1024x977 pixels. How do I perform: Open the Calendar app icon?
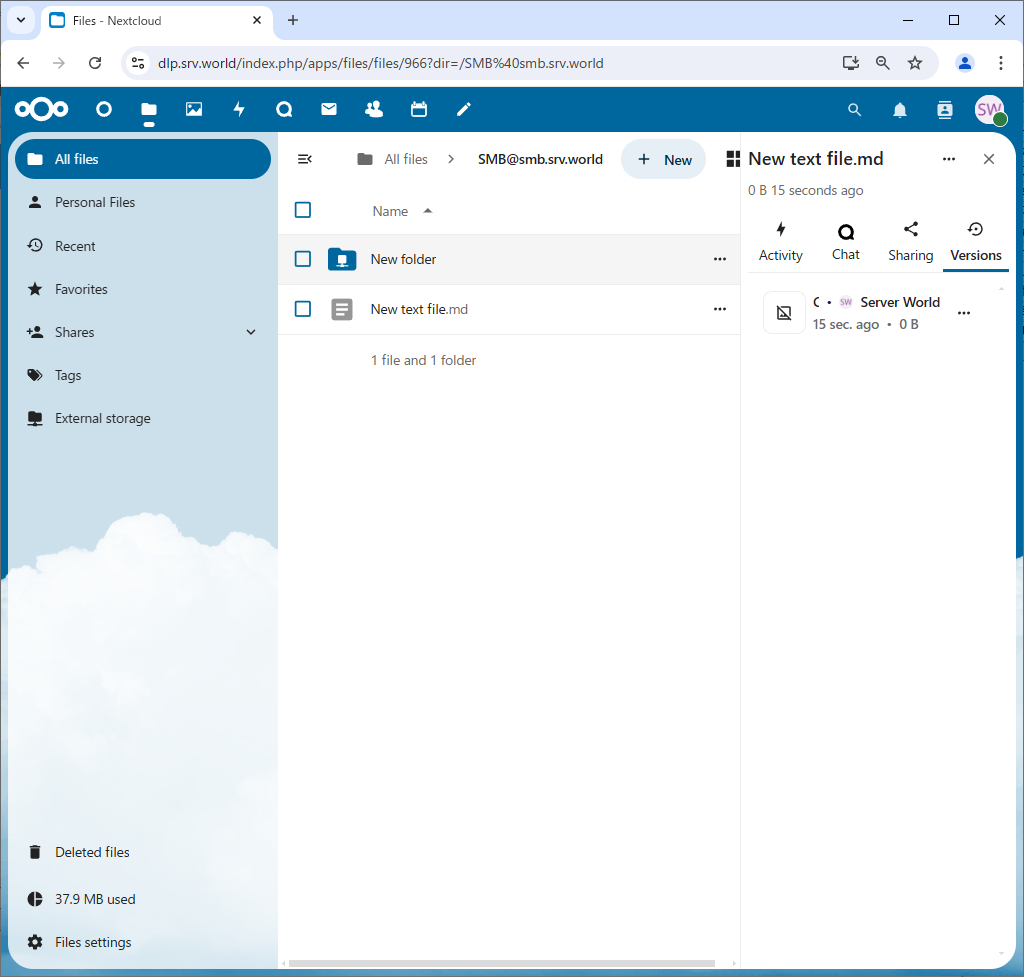[419, 109]
